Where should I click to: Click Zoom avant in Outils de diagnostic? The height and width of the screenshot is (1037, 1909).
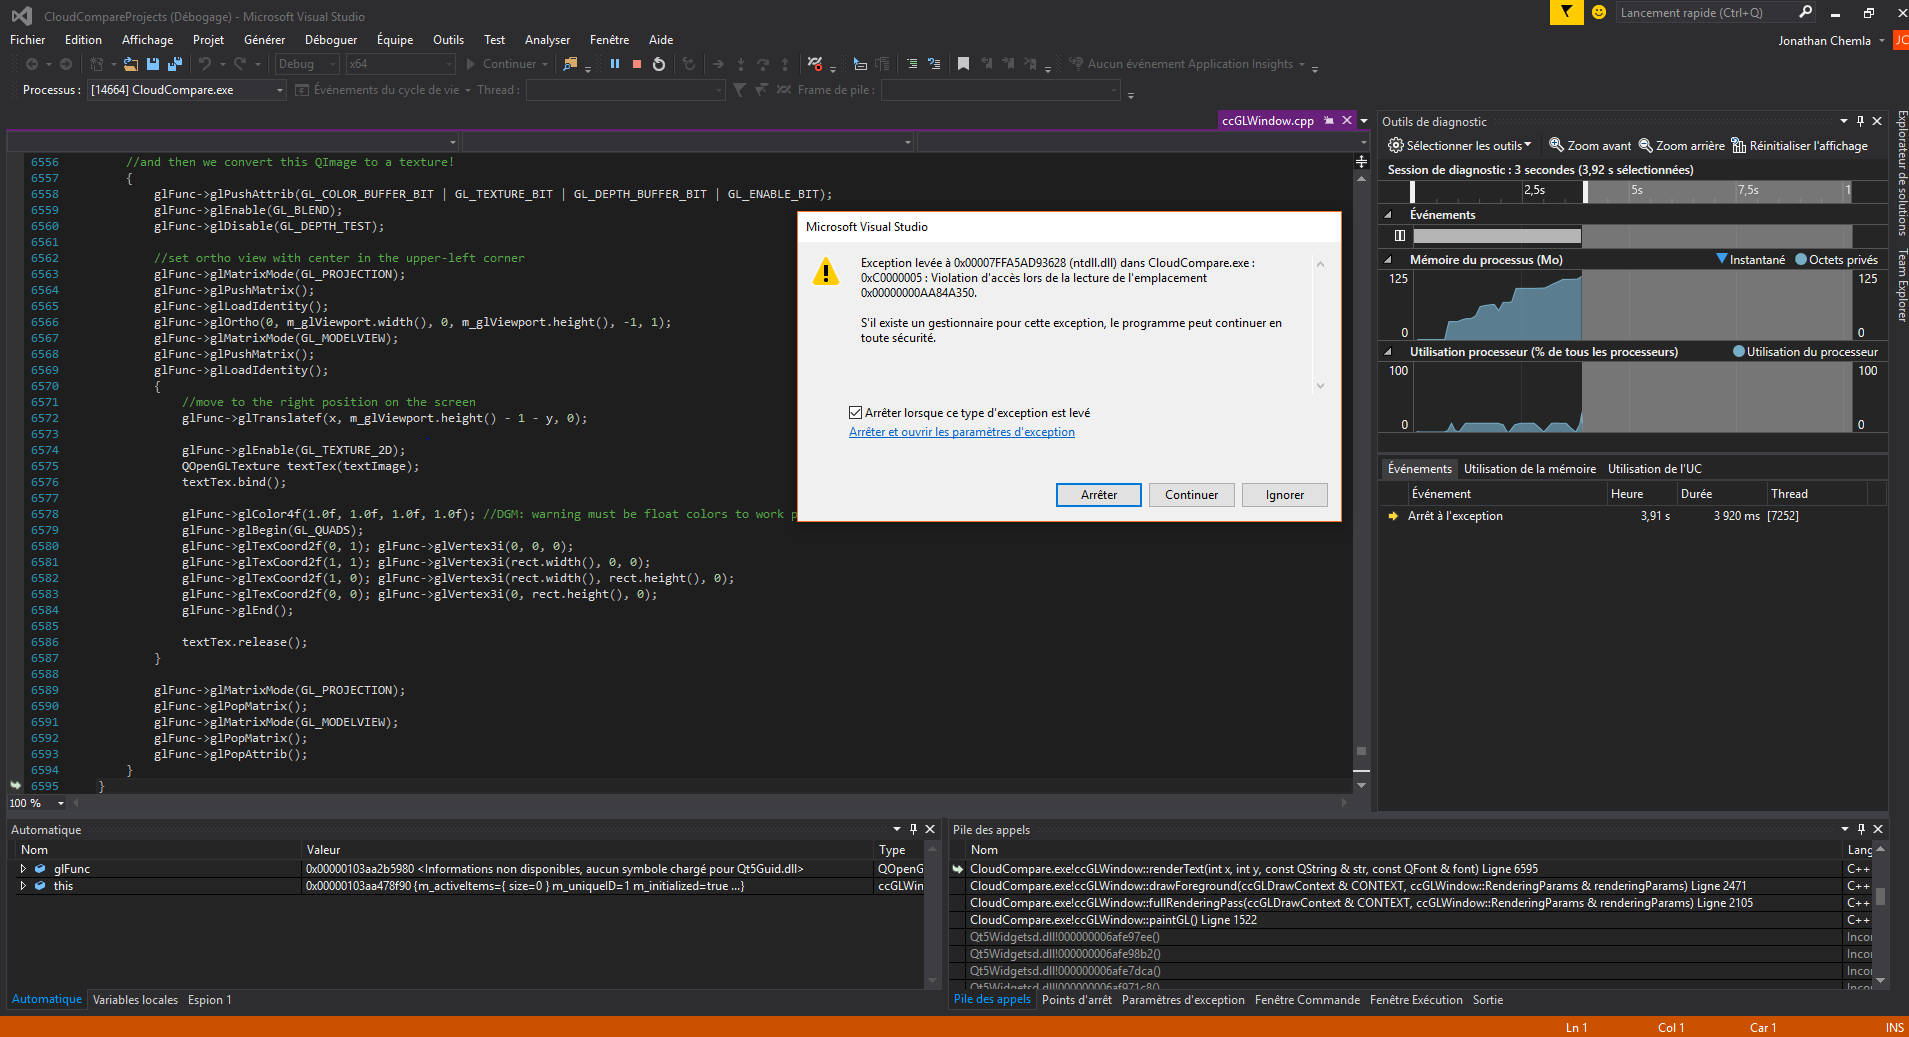(x=1590, y=145)
